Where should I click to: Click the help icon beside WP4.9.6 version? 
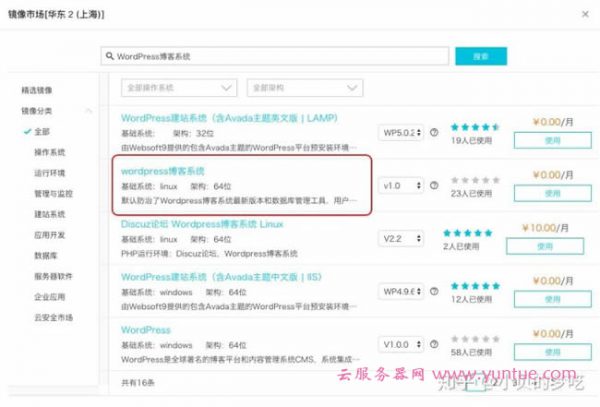pos(434,291)
